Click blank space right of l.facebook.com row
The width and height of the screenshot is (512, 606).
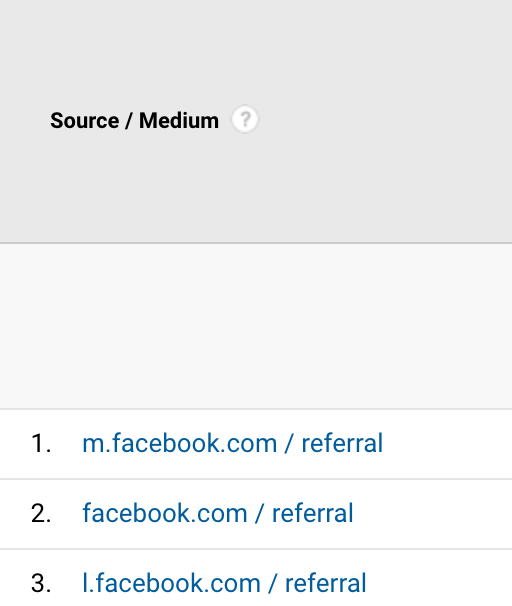439,578
